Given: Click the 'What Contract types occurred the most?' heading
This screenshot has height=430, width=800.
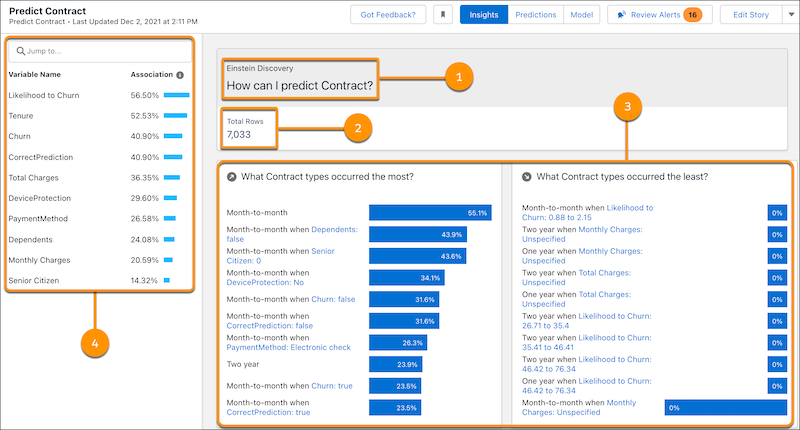Looking at the screenshot, I should (x=327, y=177).
